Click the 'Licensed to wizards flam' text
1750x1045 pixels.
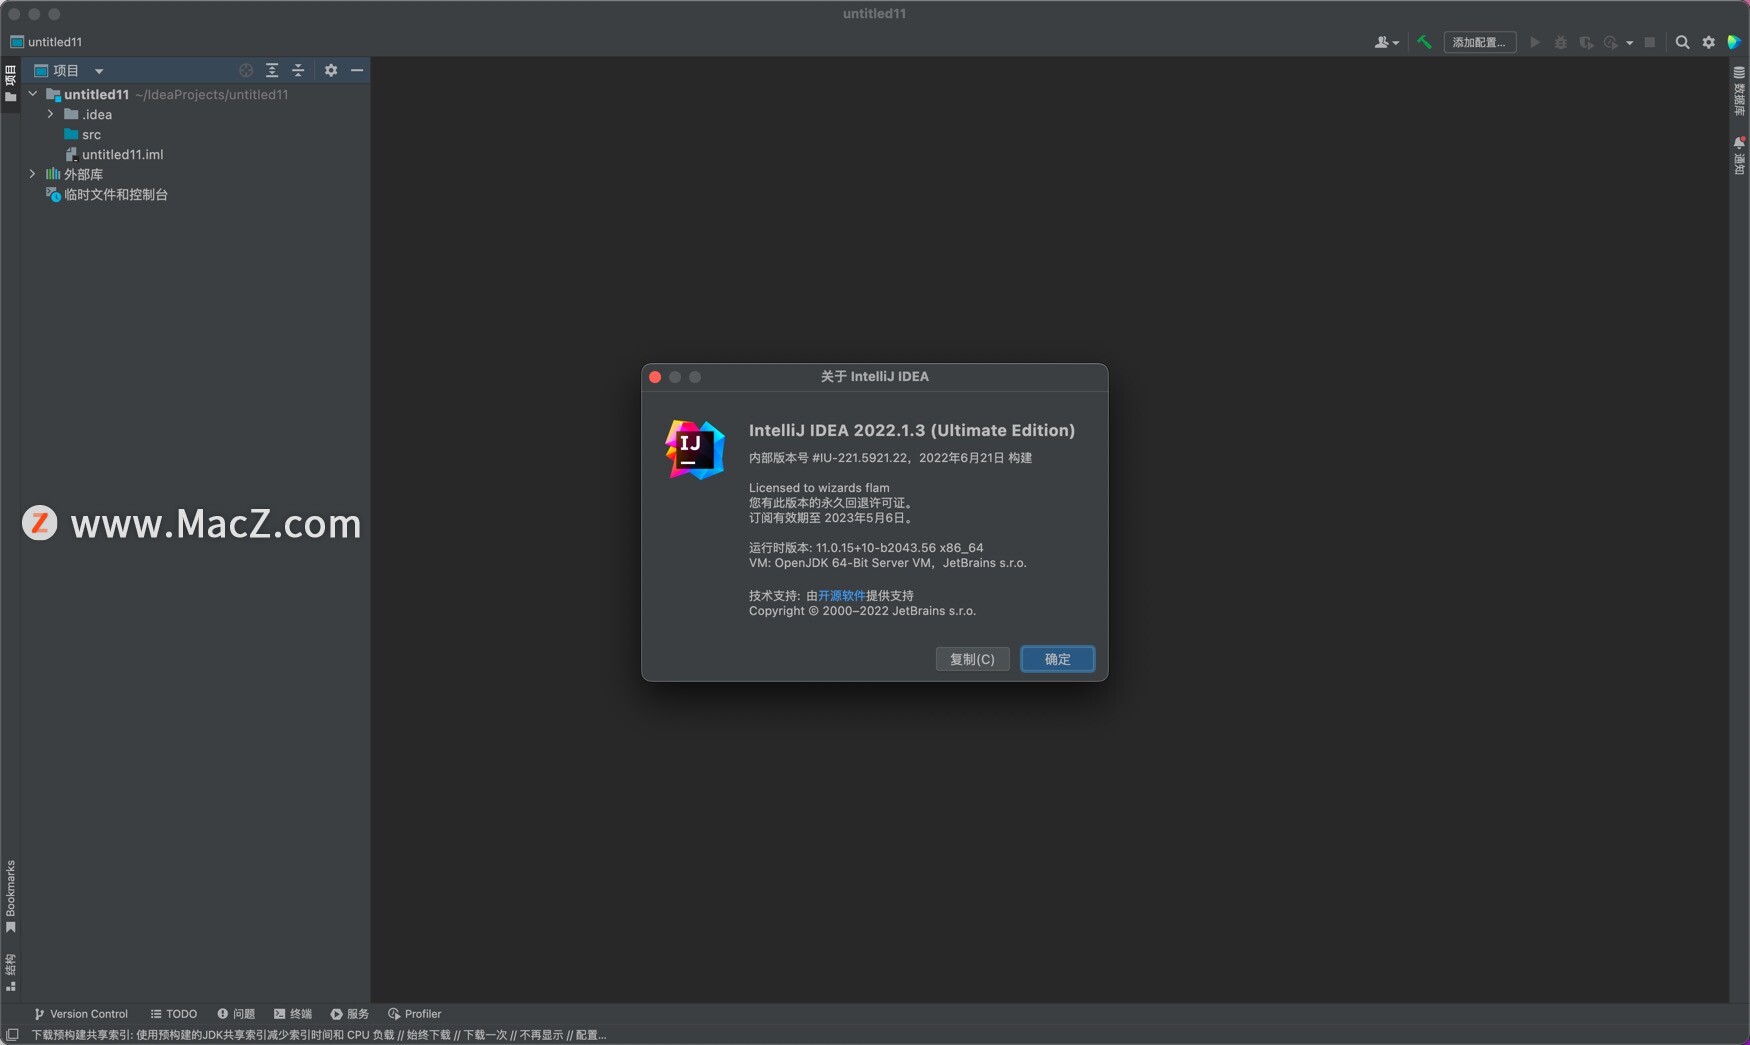[819, 488]
